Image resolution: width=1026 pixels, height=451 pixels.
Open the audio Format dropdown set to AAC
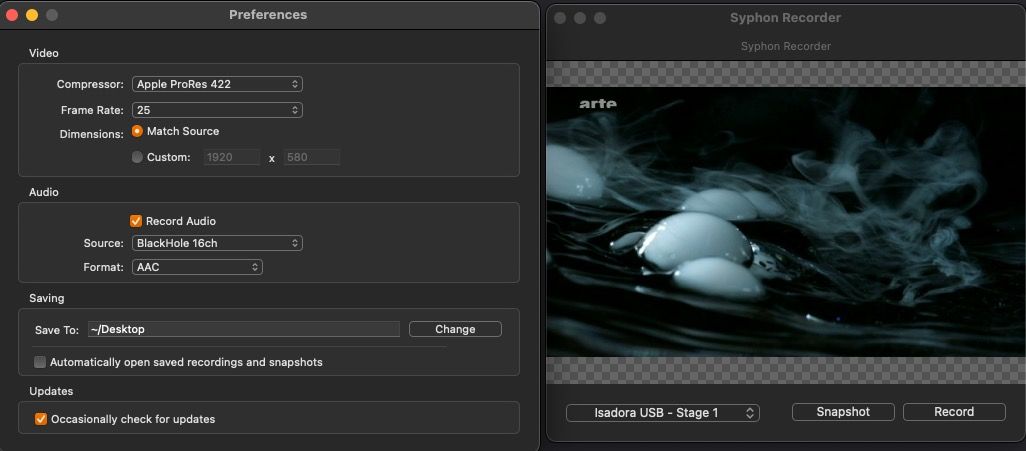point(197,267)
